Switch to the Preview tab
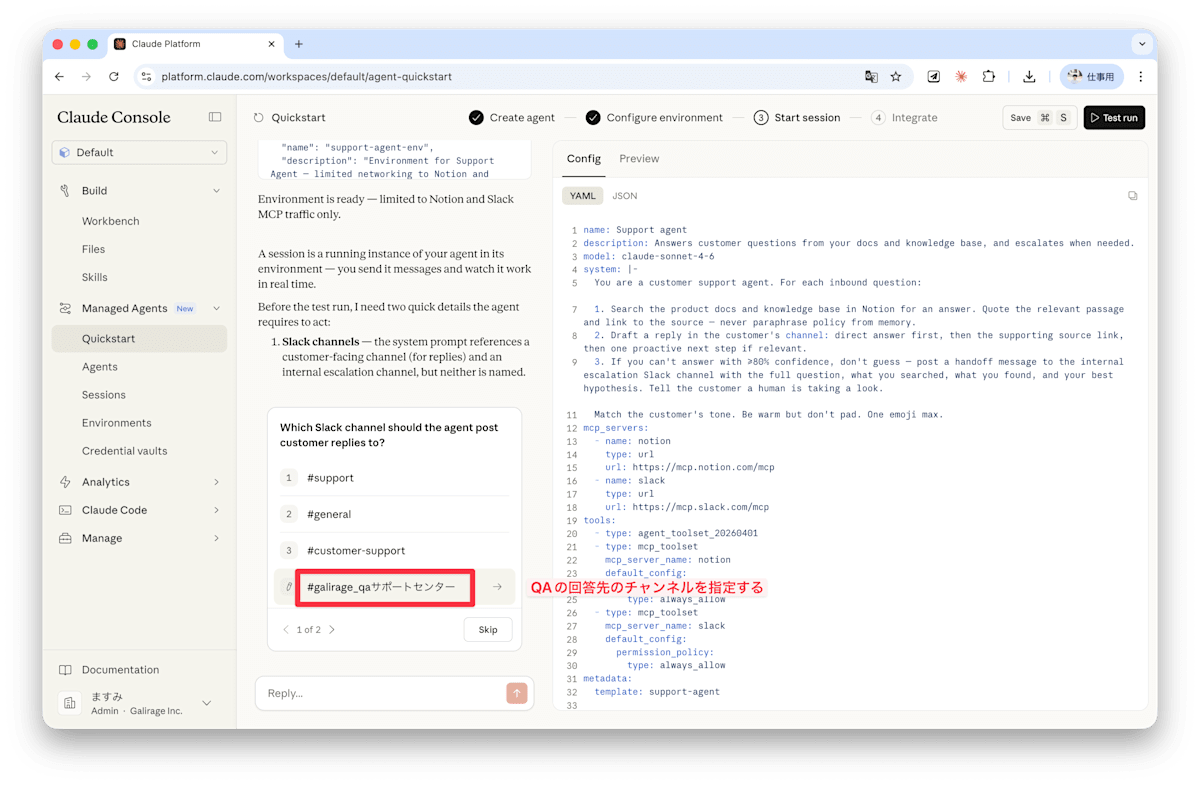This screenshot has width=1200, height=785. 639,158
